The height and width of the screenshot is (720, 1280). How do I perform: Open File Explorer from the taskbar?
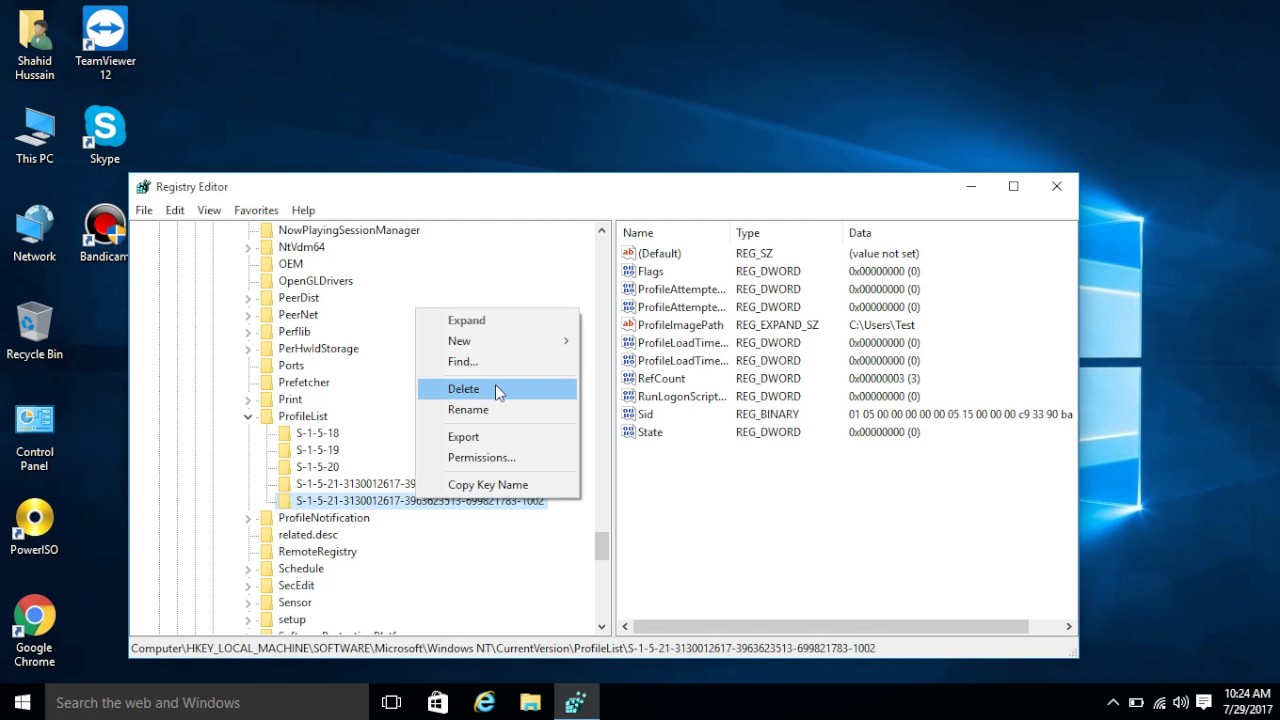pyautogui.click(x=530, y=703)
